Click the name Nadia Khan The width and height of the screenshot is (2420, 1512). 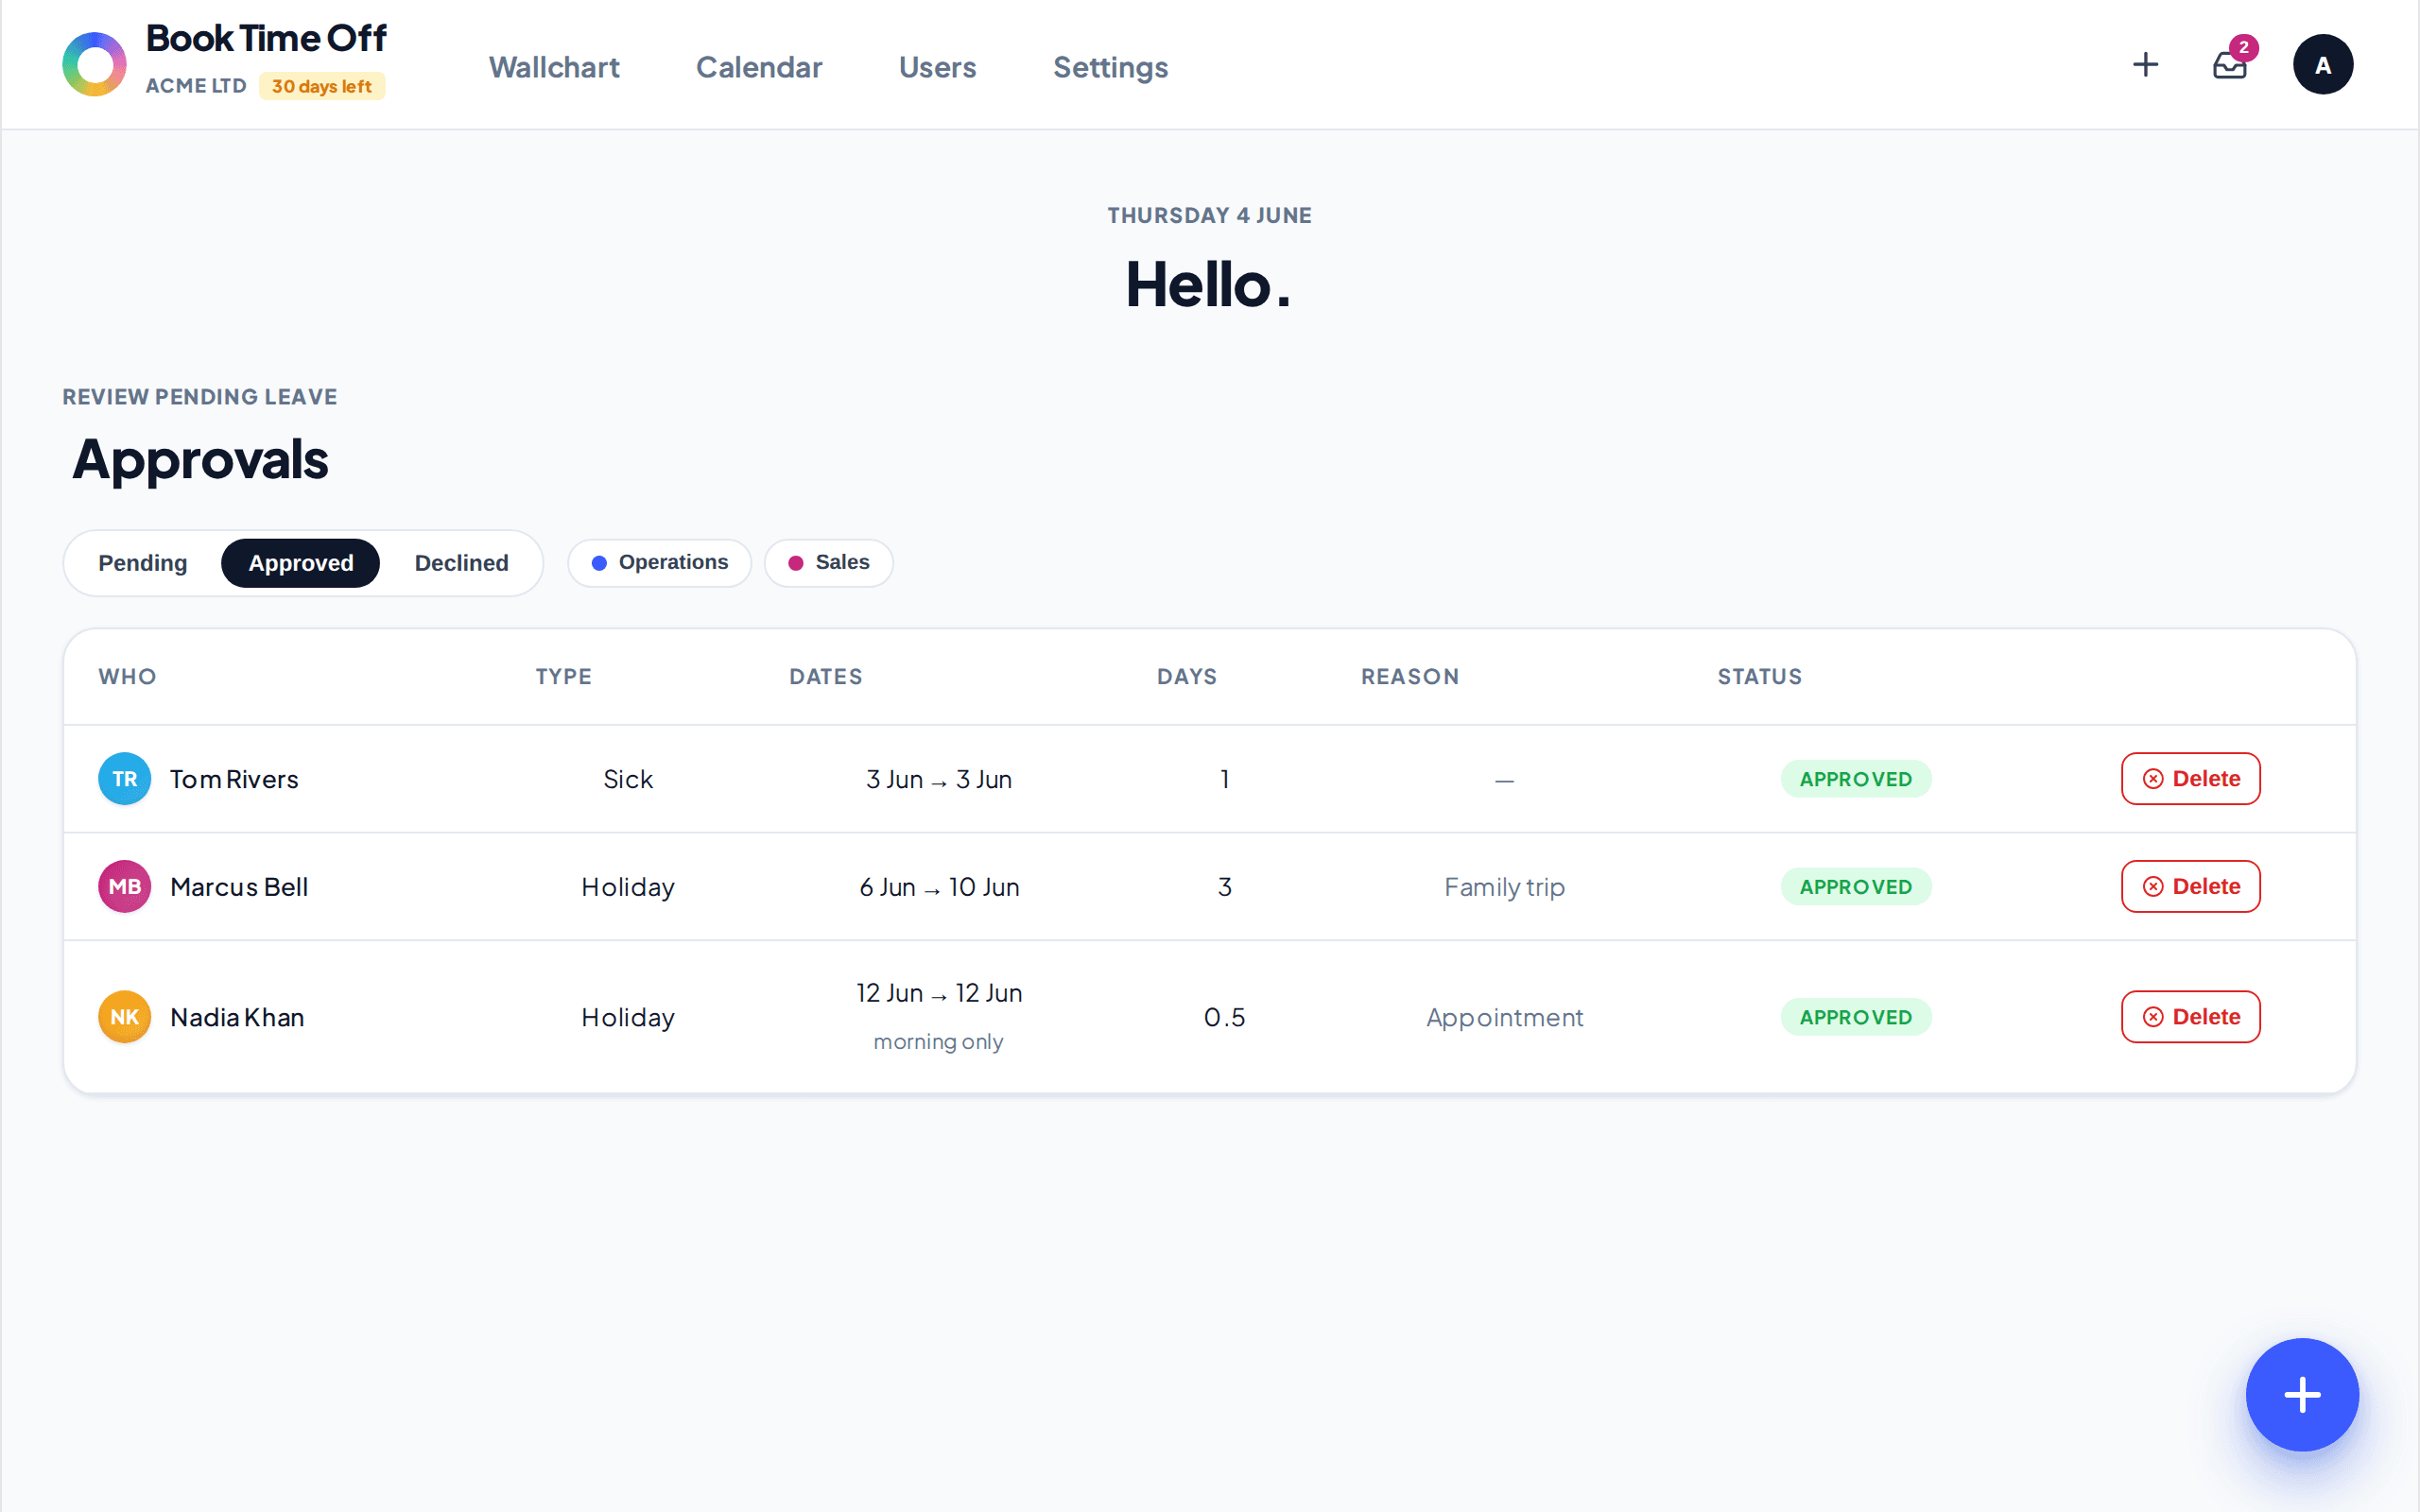[x=237, y=1017]
